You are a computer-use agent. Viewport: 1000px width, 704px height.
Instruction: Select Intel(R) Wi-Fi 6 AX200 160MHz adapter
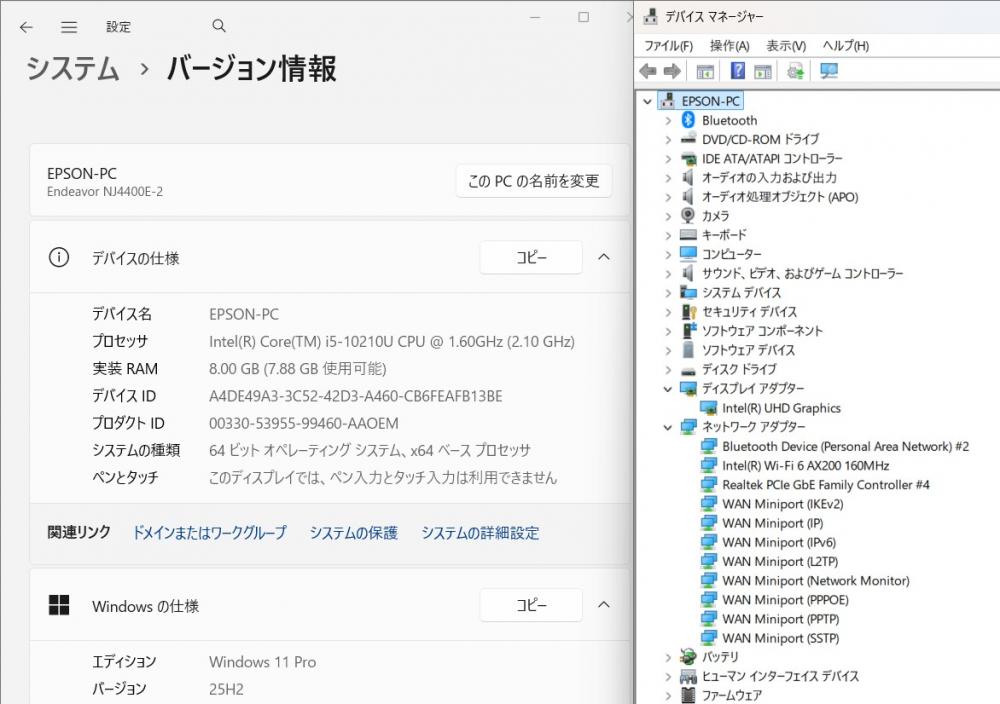coord(805,465)
